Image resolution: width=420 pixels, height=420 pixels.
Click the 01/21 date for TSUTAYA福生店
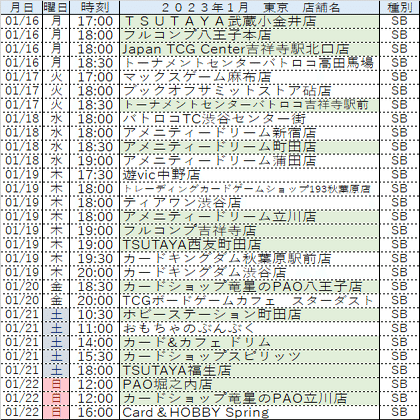22,371
